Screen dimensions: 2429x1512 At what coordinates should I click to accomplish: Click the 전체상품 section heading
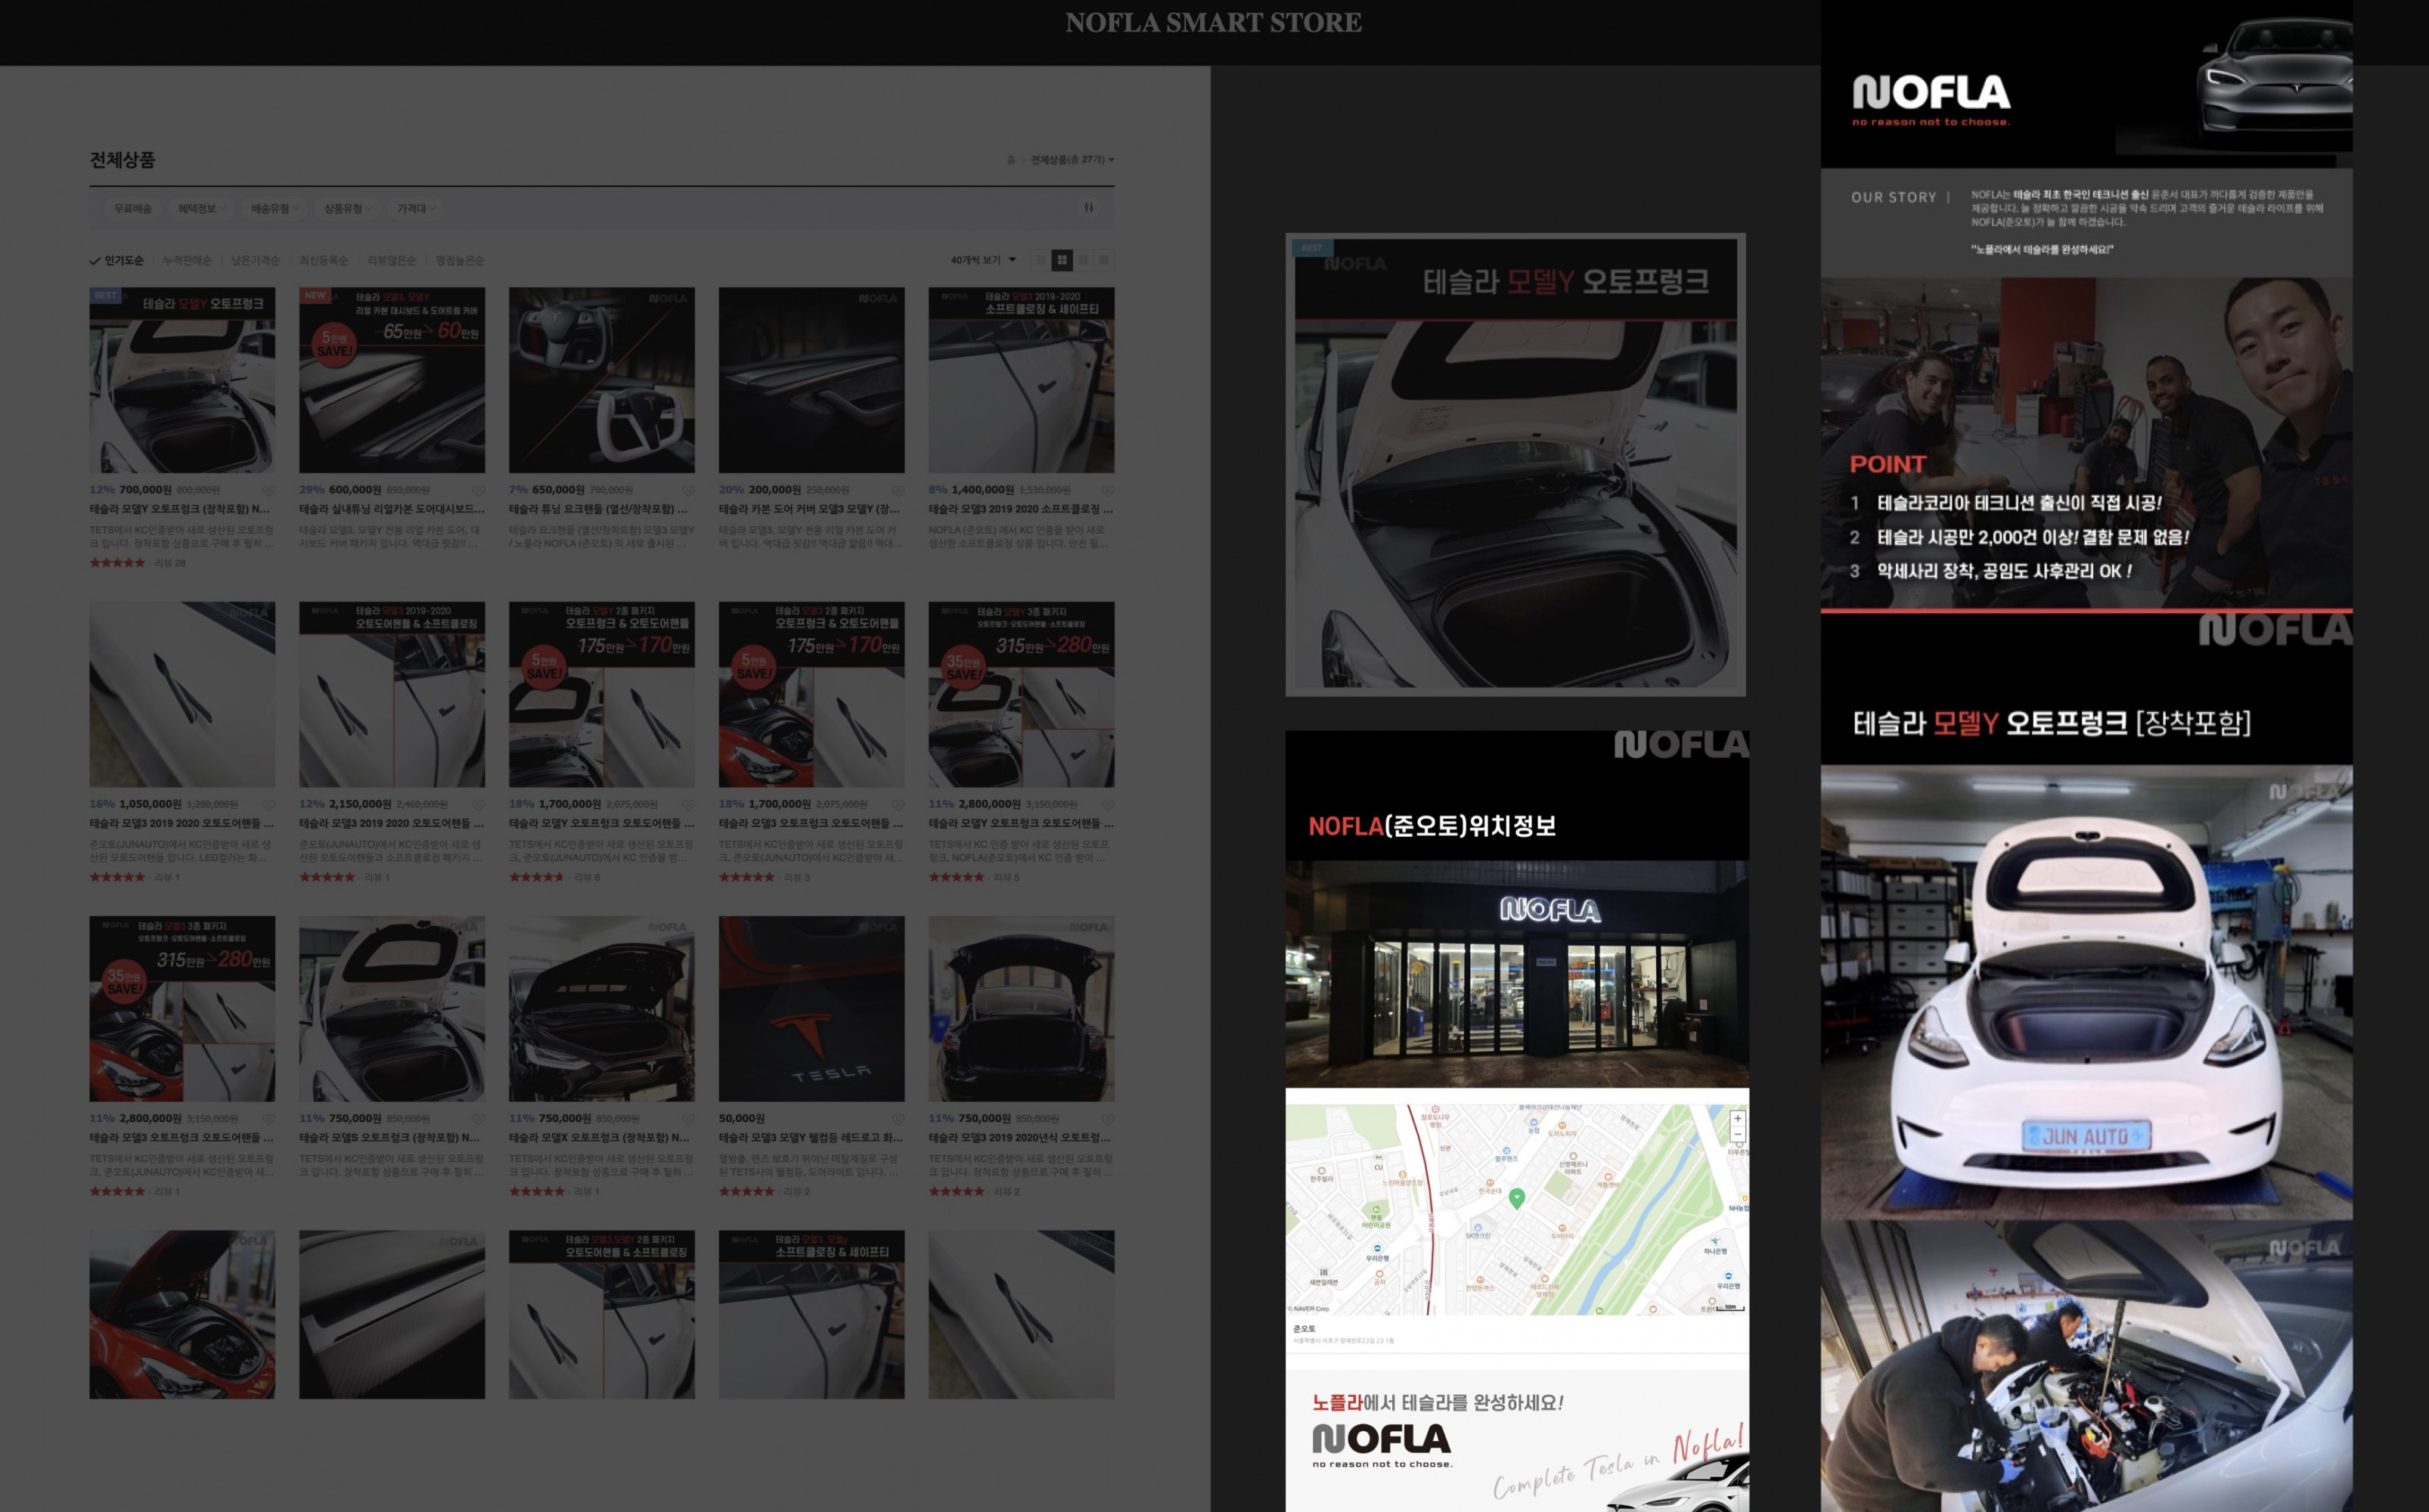click(x=122, y=160)
